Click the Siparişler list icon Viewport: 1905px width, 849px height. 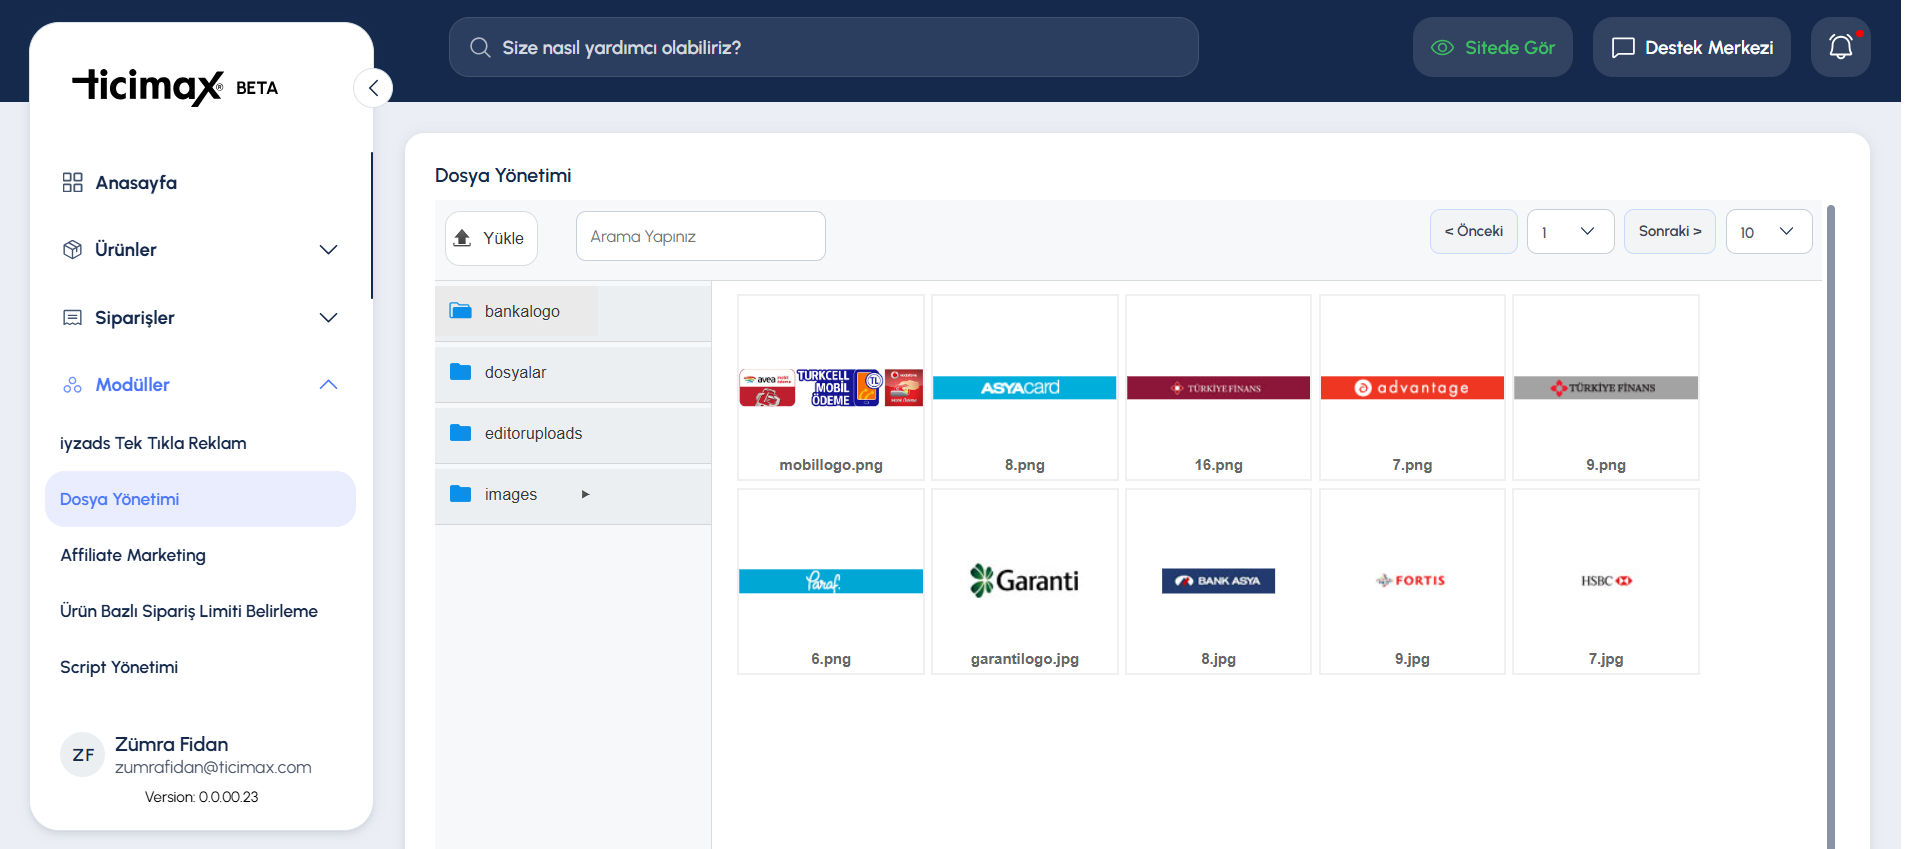point(72,317)
